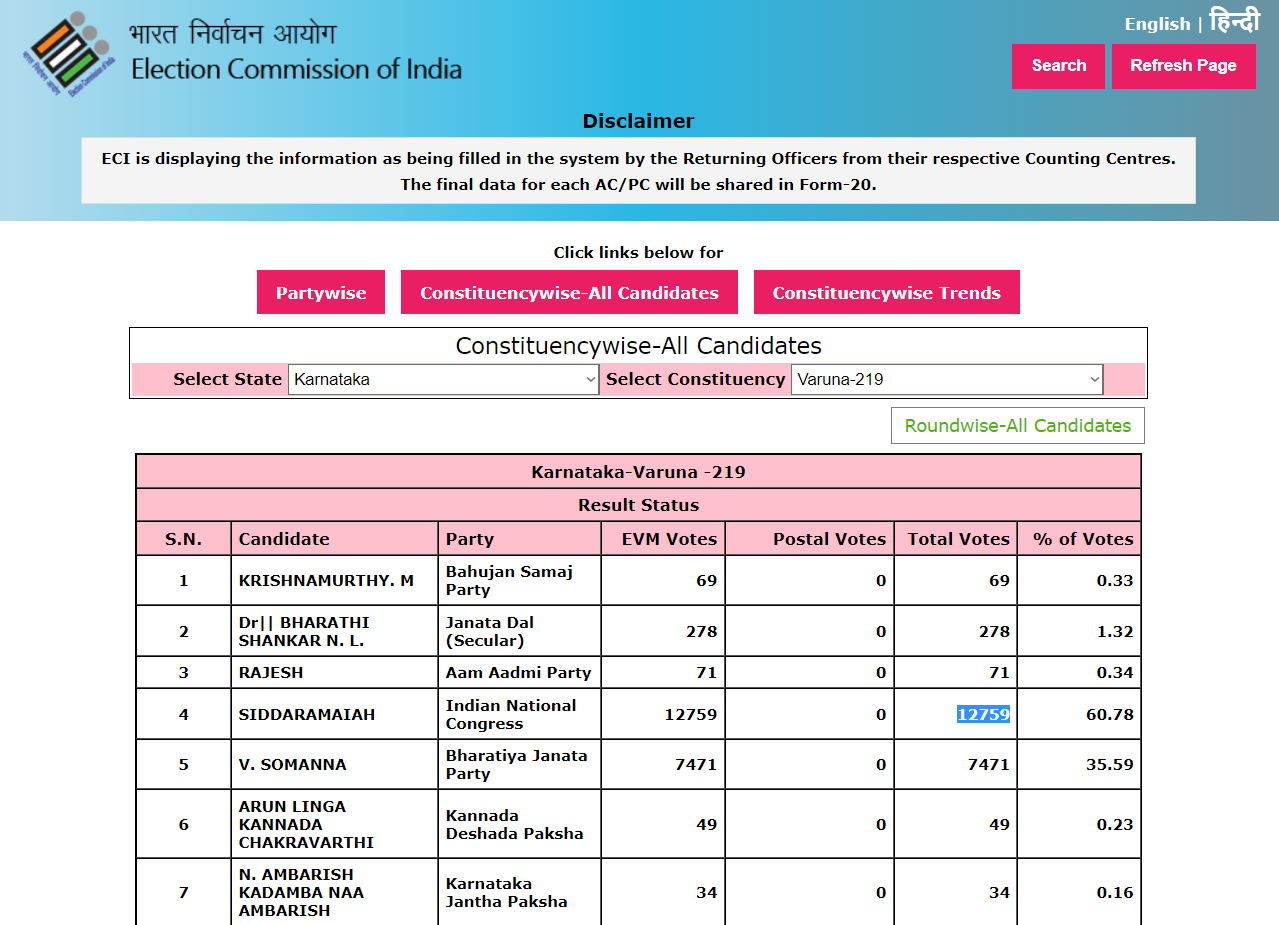Click the EVM votes value 278

click(701, 632)
